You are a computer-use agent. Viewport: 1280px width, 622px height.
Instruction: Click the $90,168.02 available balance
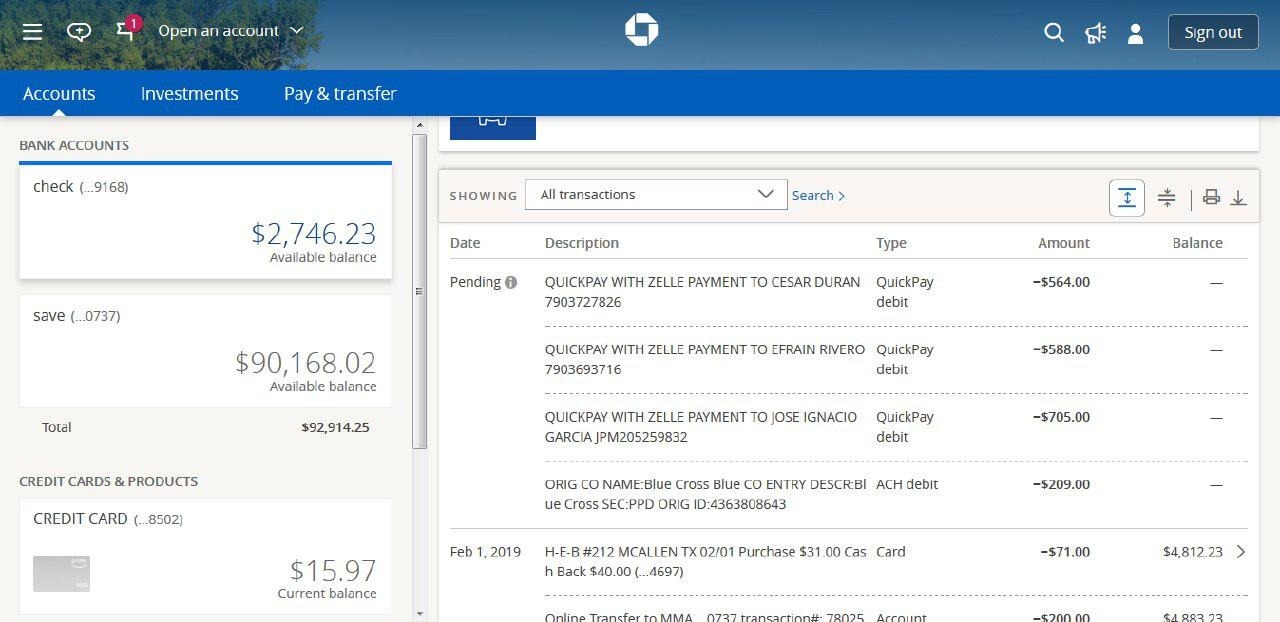(x=306, y=362)
